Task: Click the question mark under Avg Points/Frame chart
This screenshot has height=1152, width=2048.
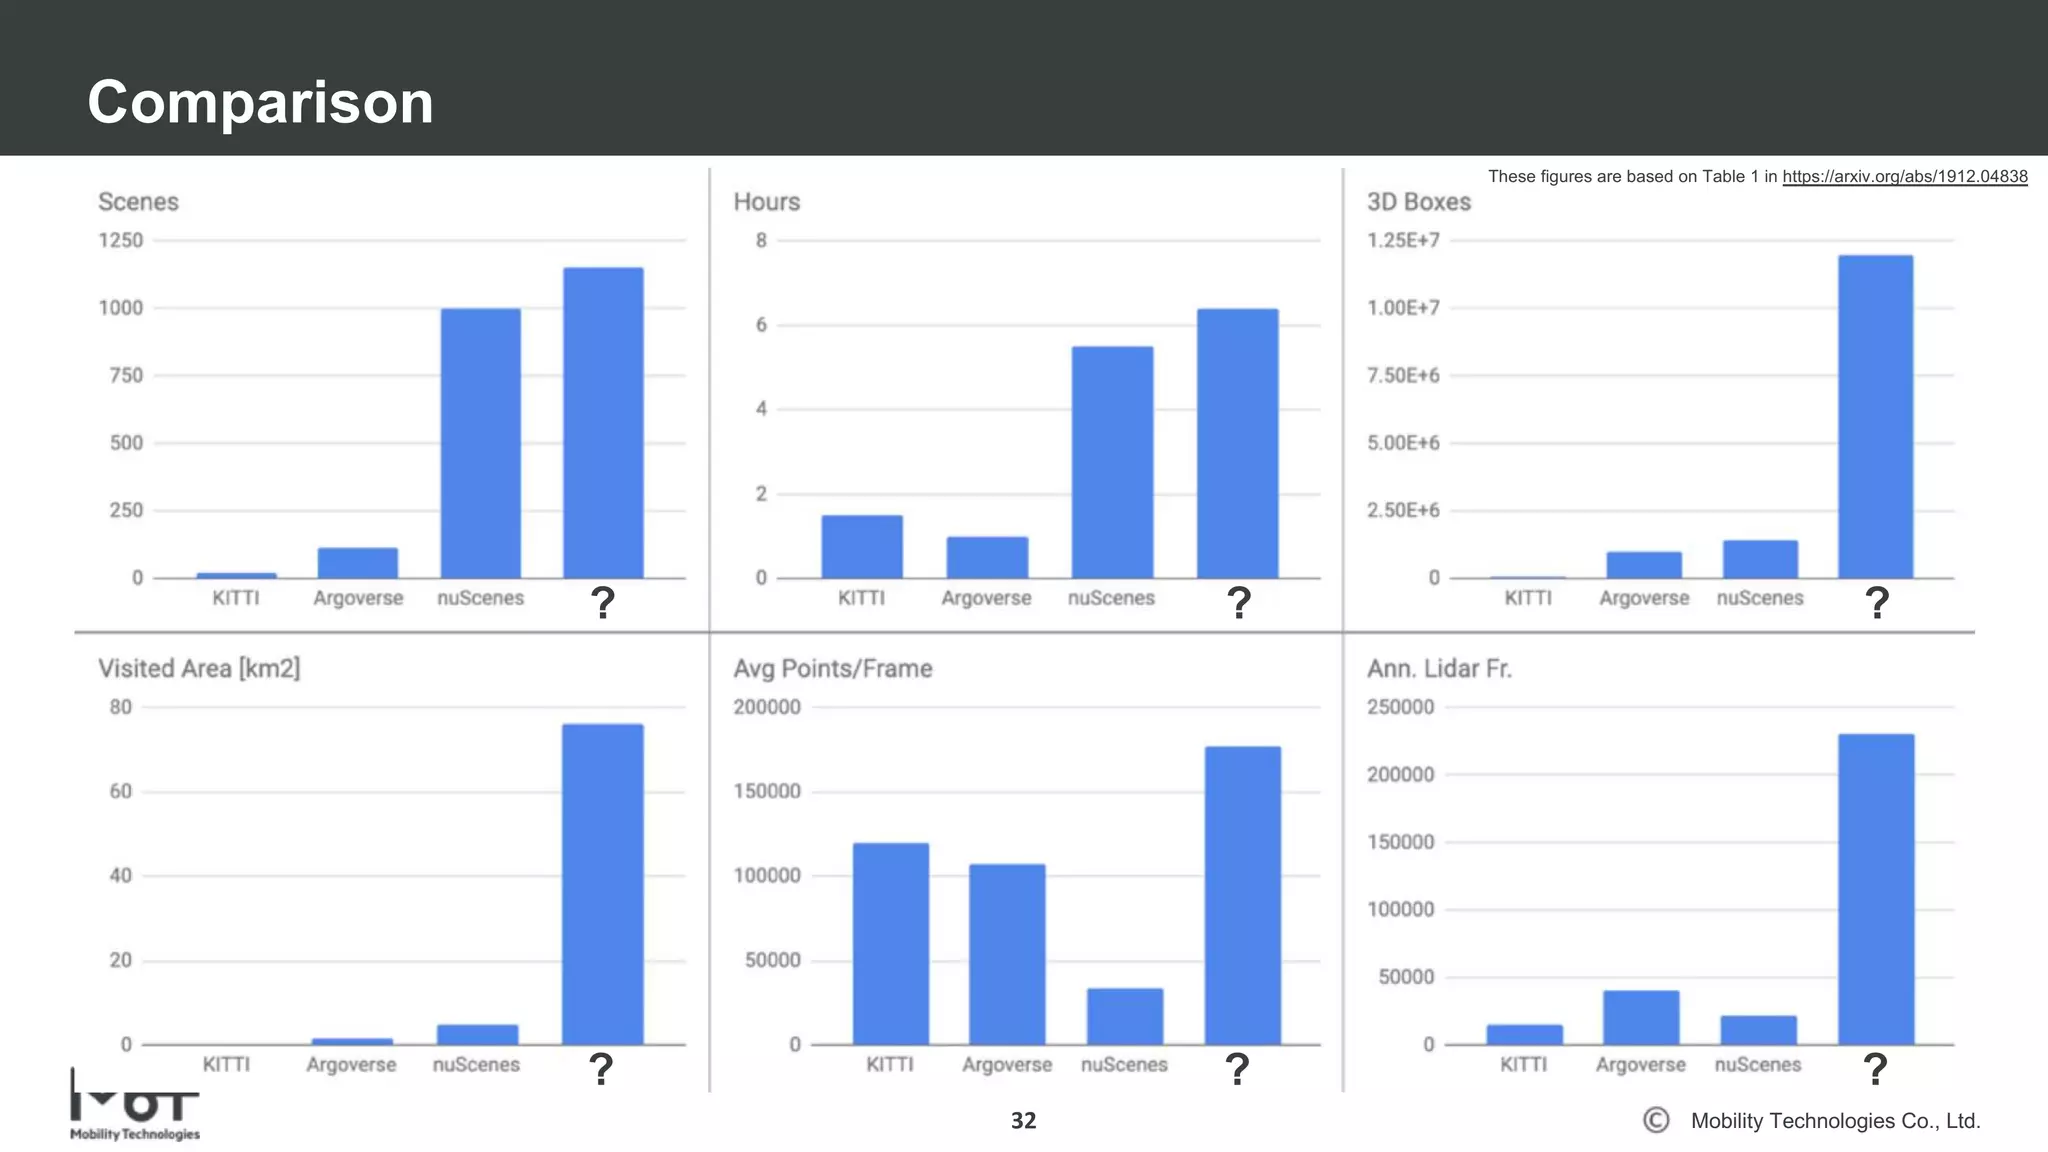Action: point(1237,1069)
